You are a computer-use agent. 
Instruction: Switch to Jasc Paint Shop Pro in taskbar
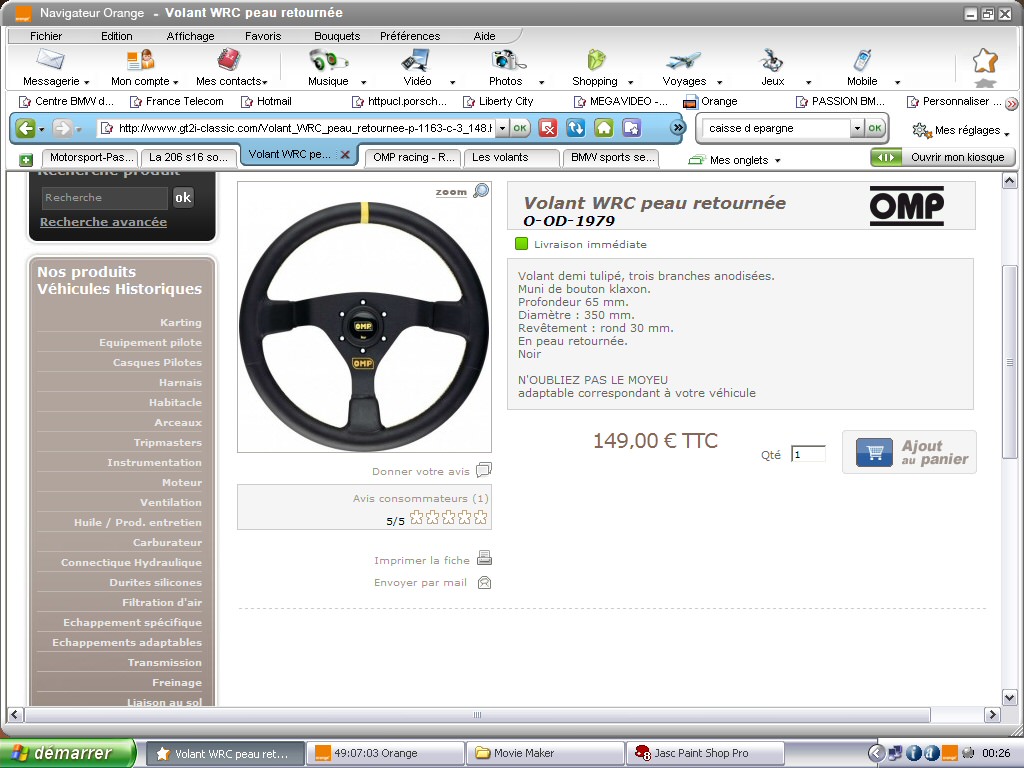705,754
